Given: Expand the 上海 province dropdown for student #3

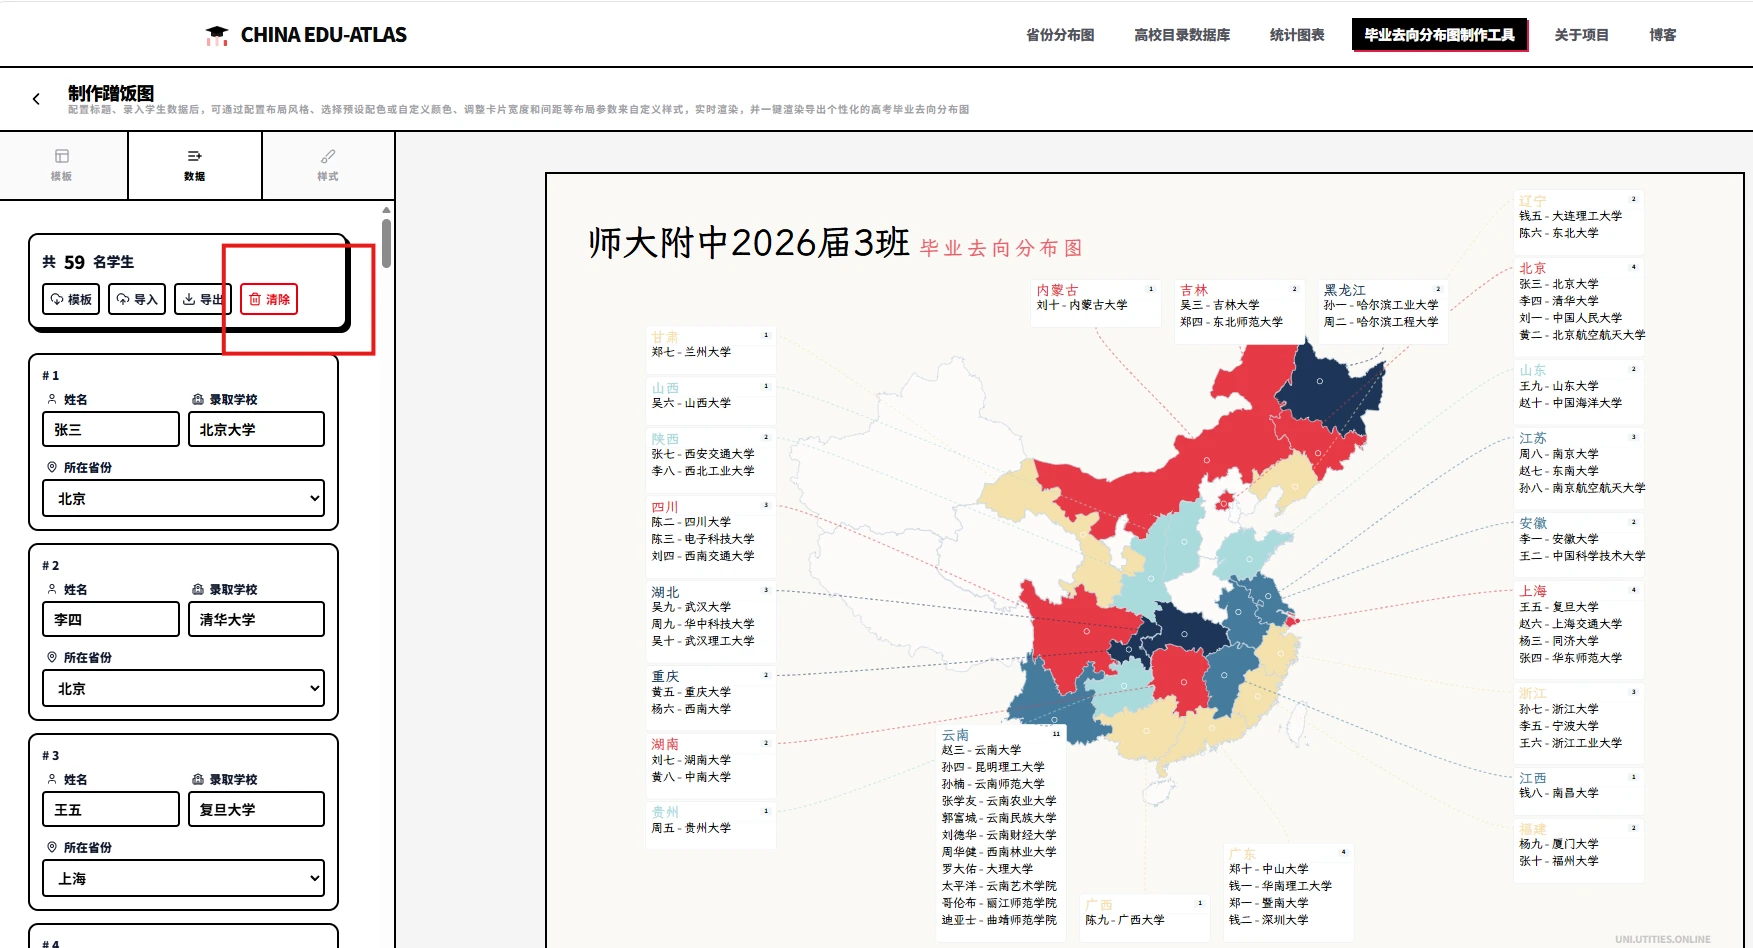Looking at the screenshot, I should click(184, 878).
